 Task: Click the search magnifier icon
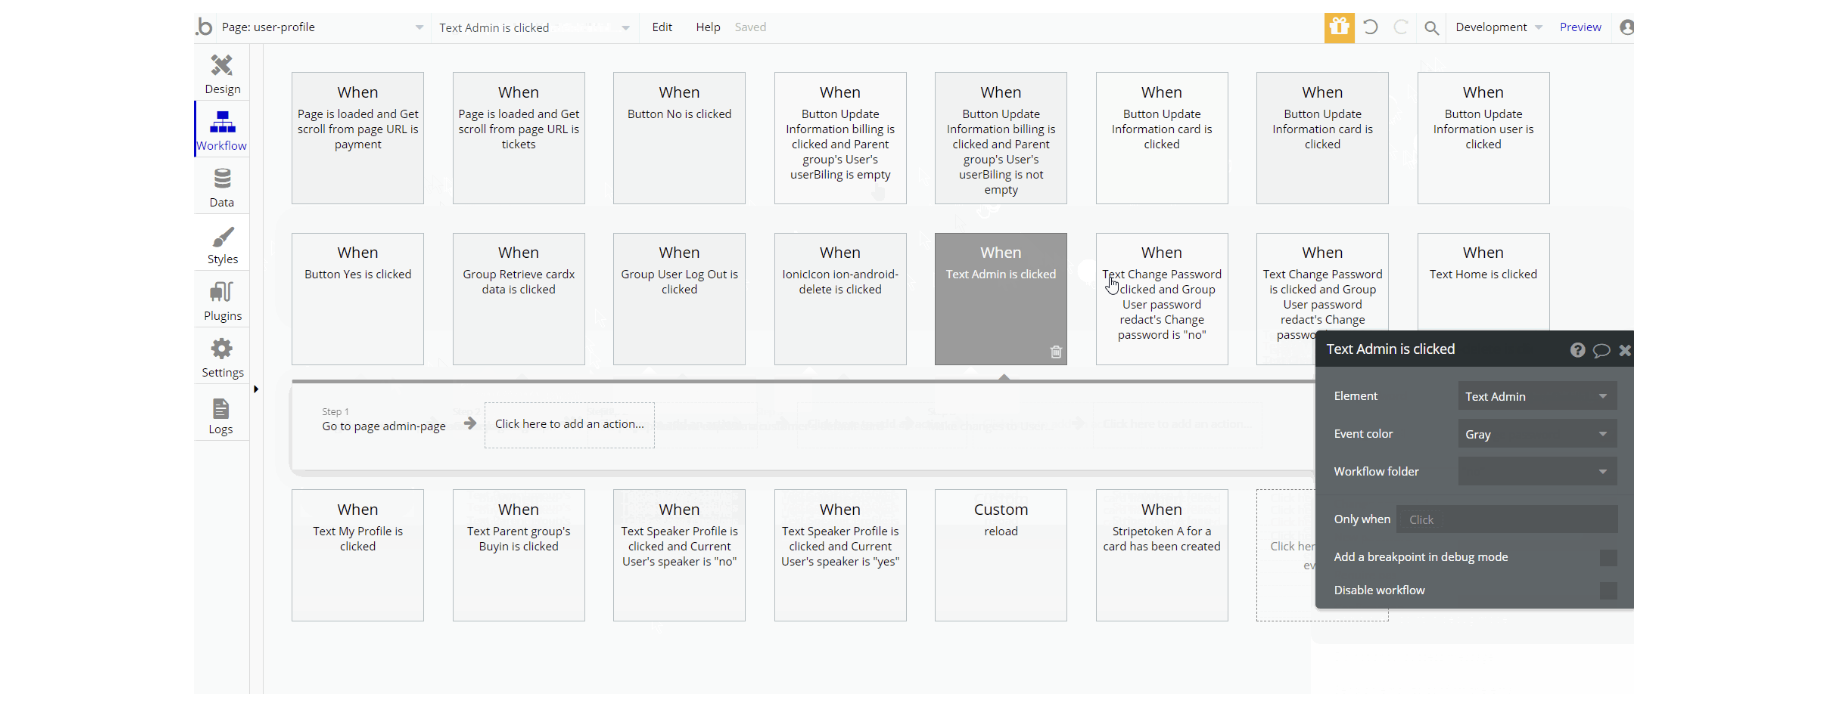1431,28
